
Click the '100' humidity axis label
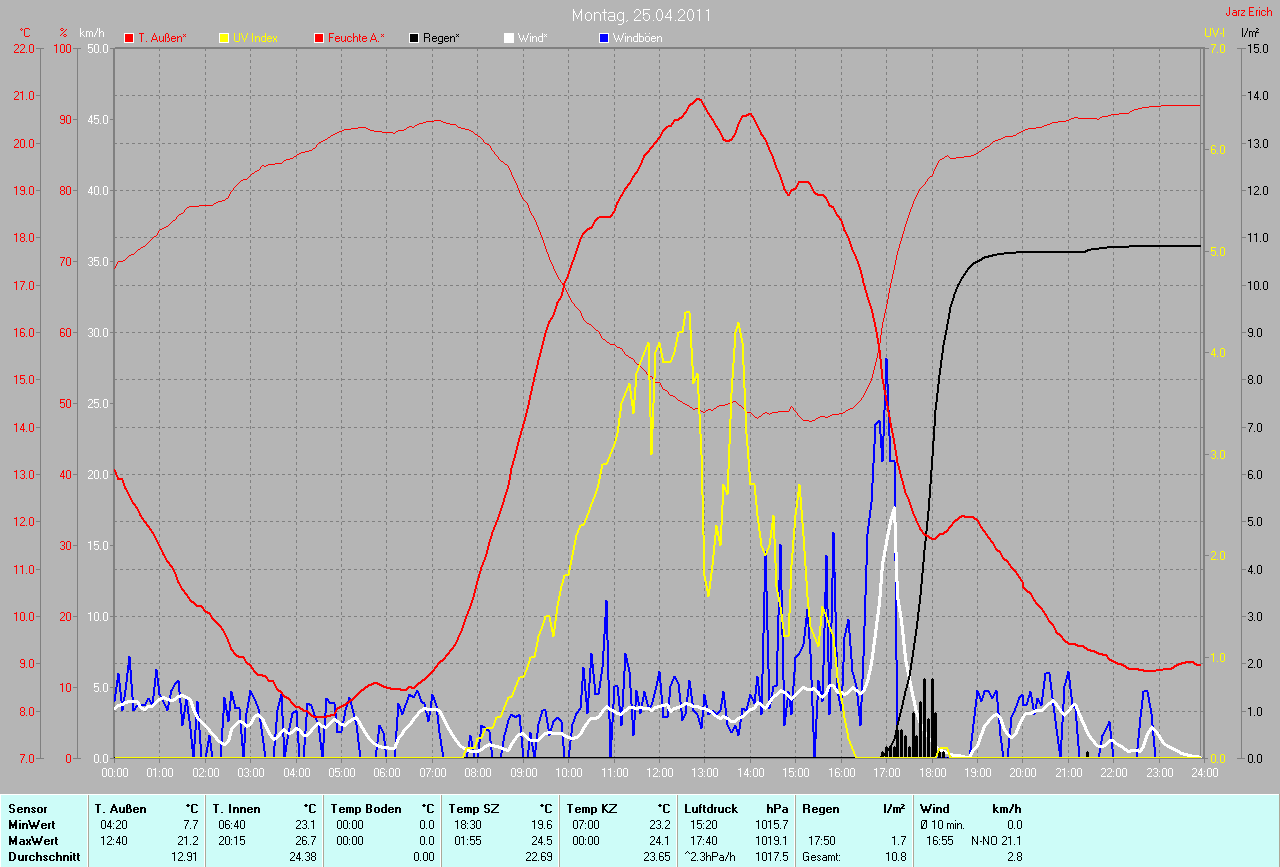(x=63, y=48)
